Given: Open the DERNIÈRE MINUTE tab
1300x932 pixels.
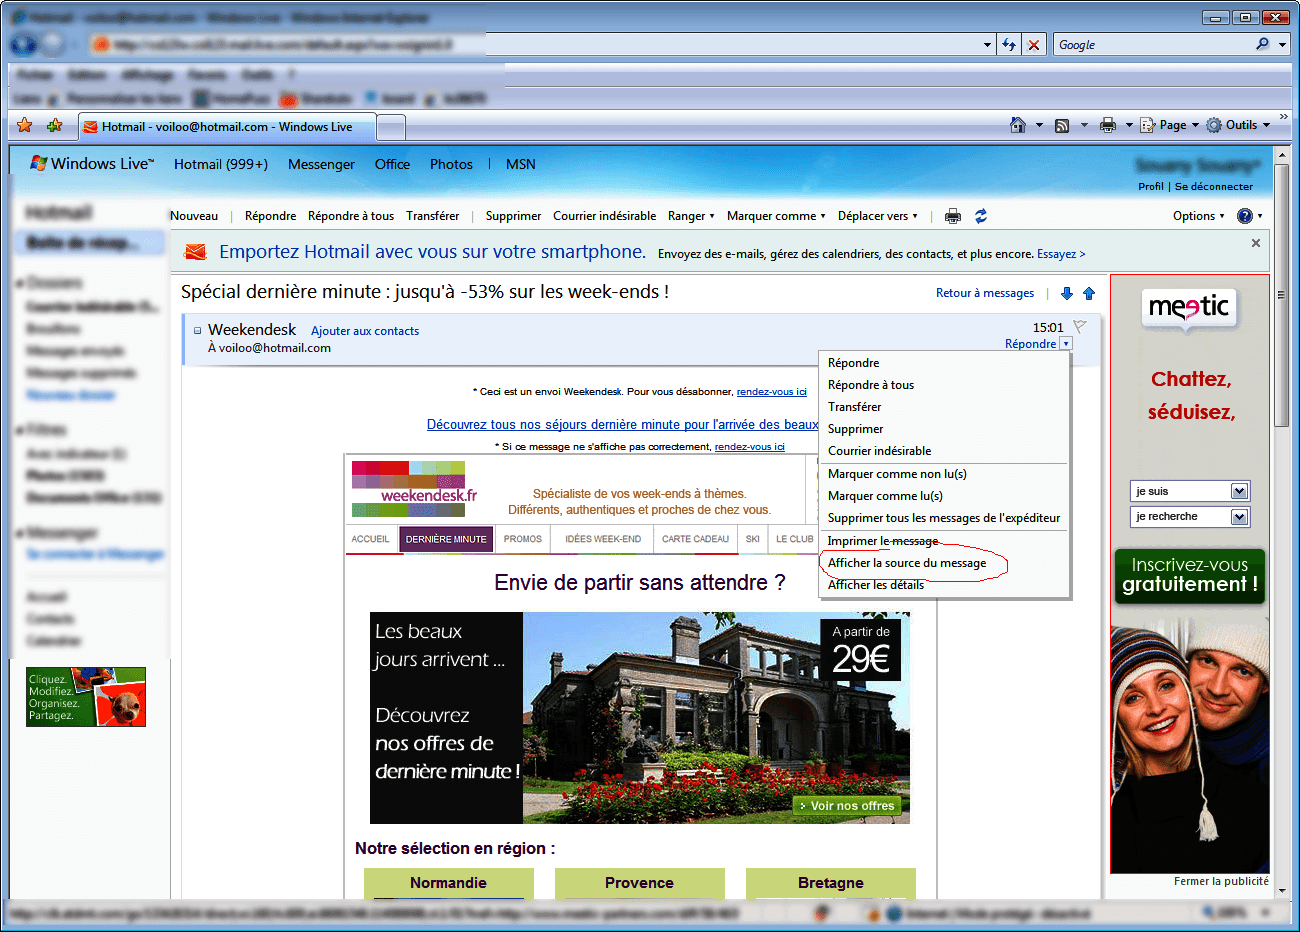Looking at the screenshot, I should (446, 539).
